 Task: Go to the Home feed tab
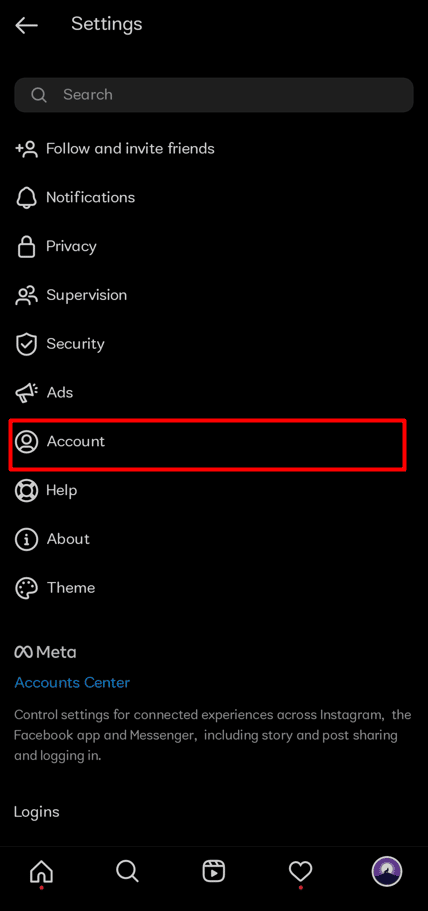coord(41,871)
